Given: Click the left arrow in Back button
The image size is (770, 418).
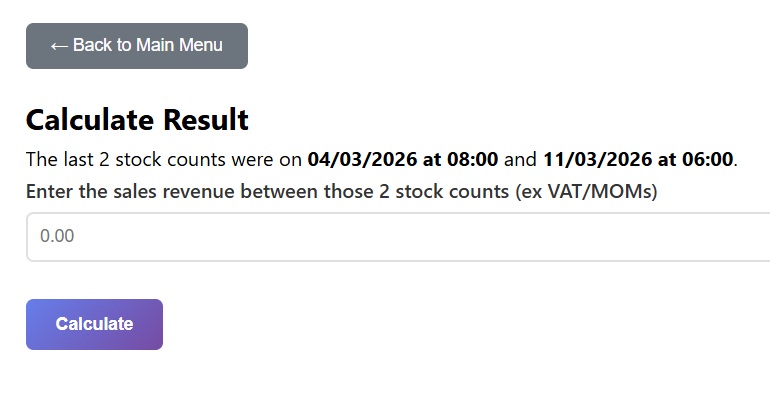Looking at the screenshot, I should point(58,46).
